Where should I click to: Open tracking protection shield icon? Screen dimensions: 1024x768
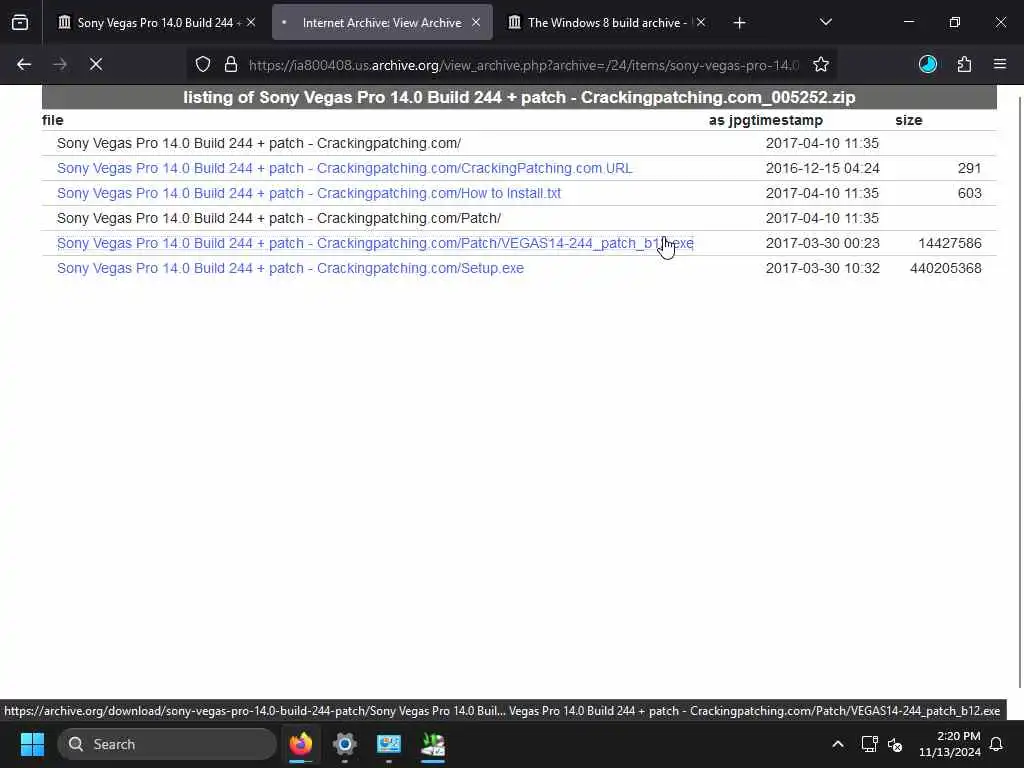pos(203,64)
